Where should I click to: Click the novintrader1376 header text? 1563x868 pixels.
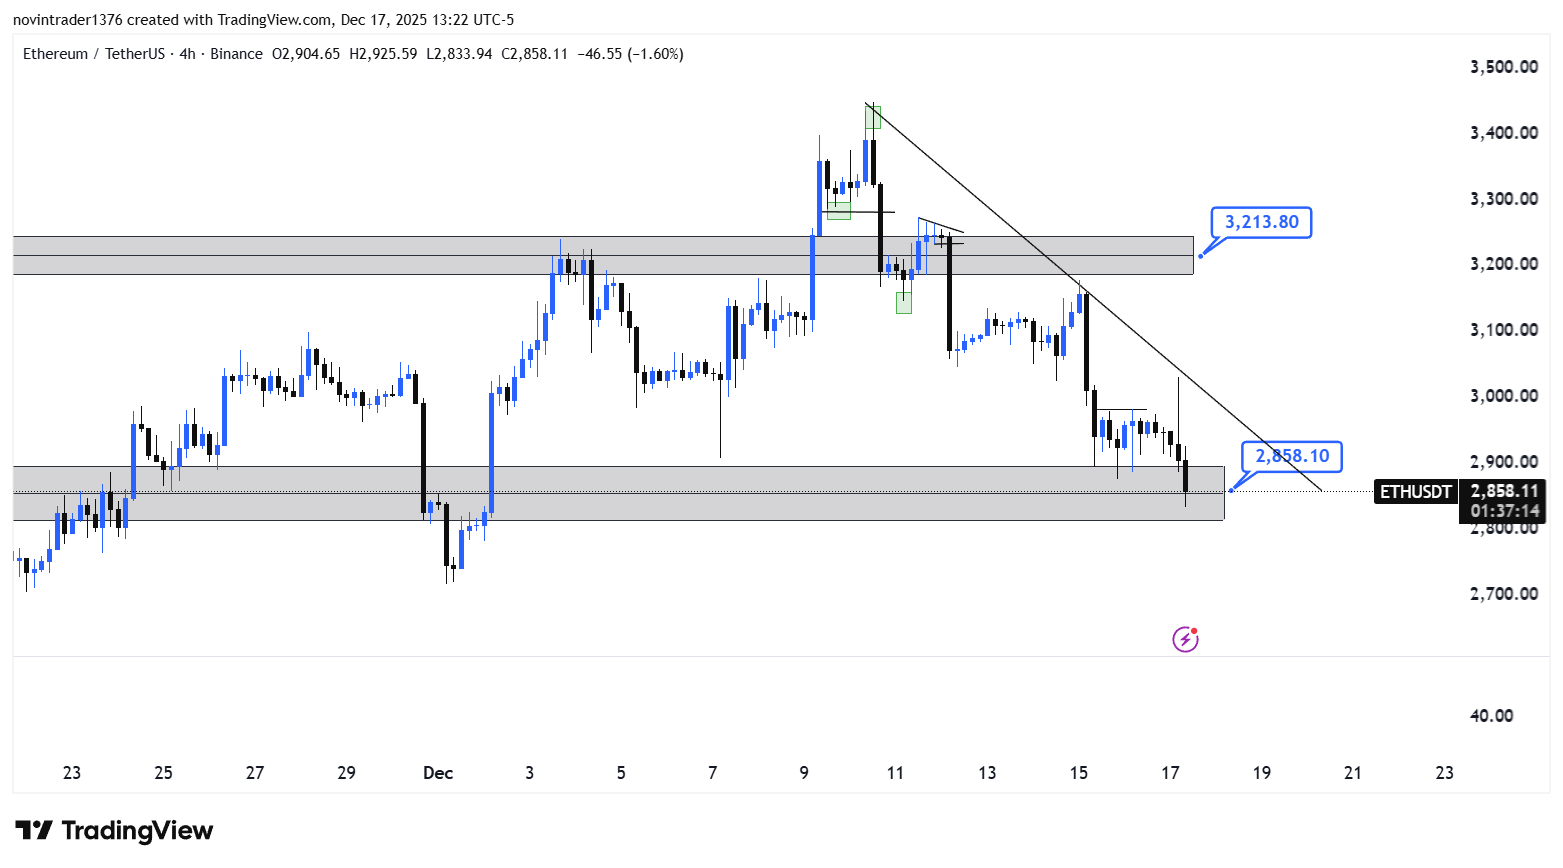coord(67,20)
